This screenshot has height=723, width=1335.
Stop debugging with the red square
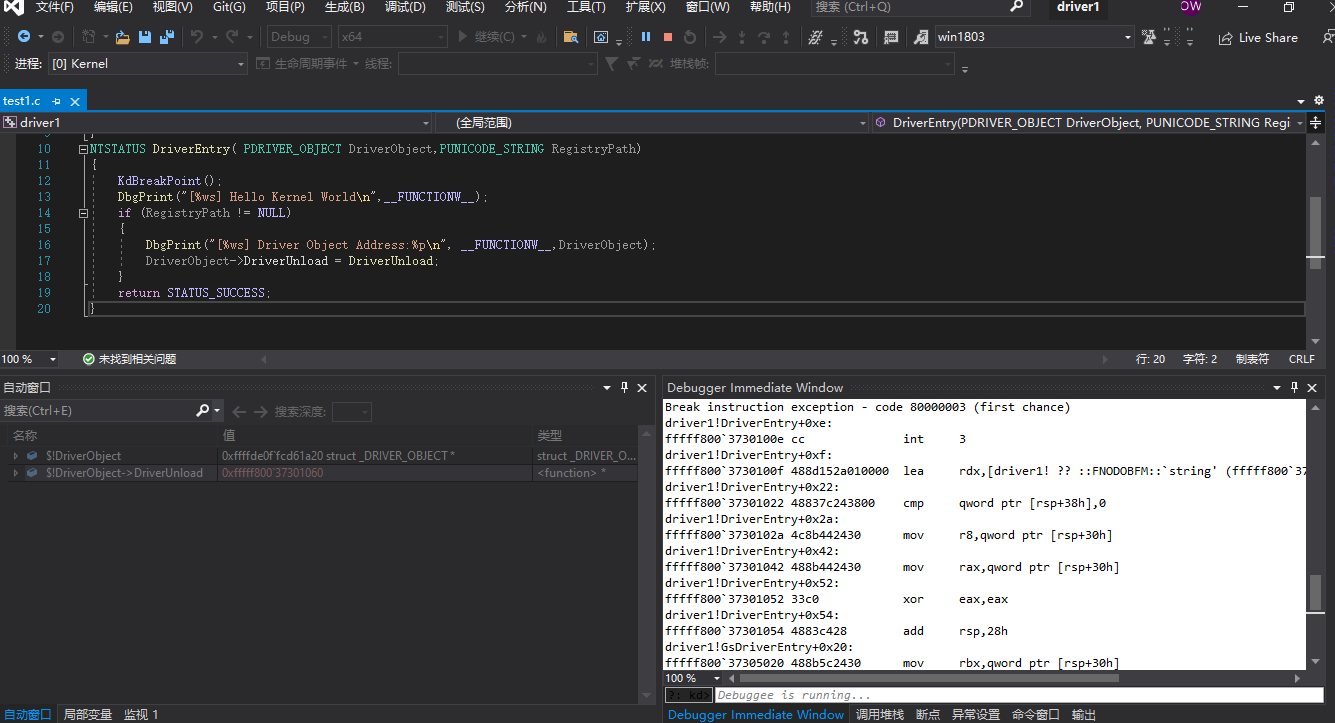pos(668,37)
